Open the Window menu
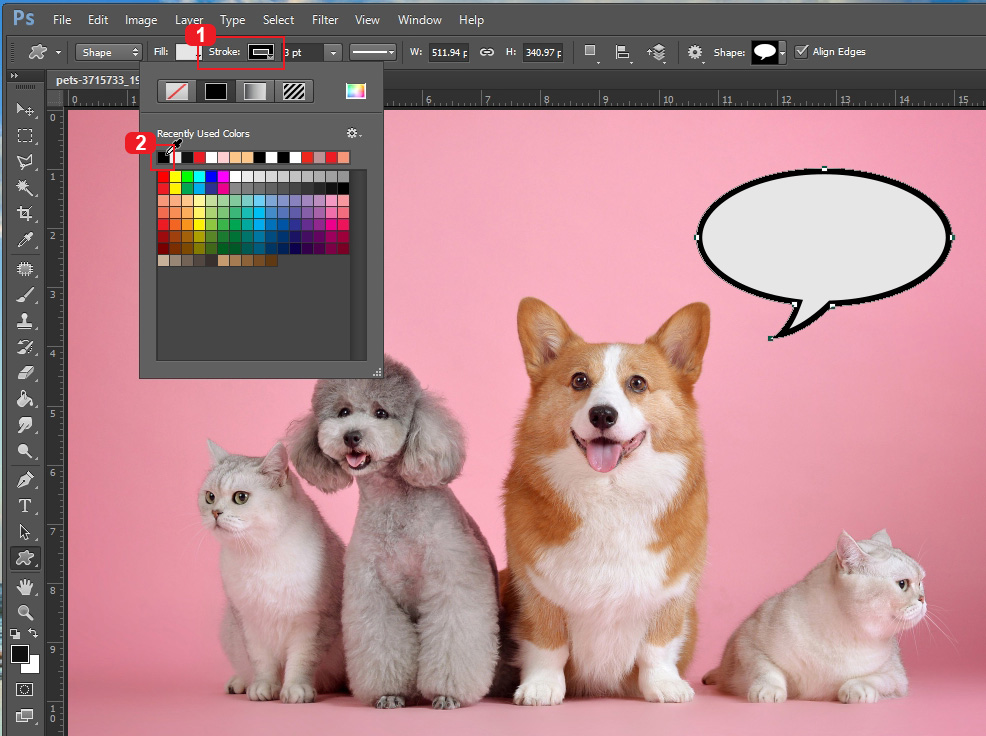The height and width of the screenshot is (736, 986). click(x=419, y=20)
